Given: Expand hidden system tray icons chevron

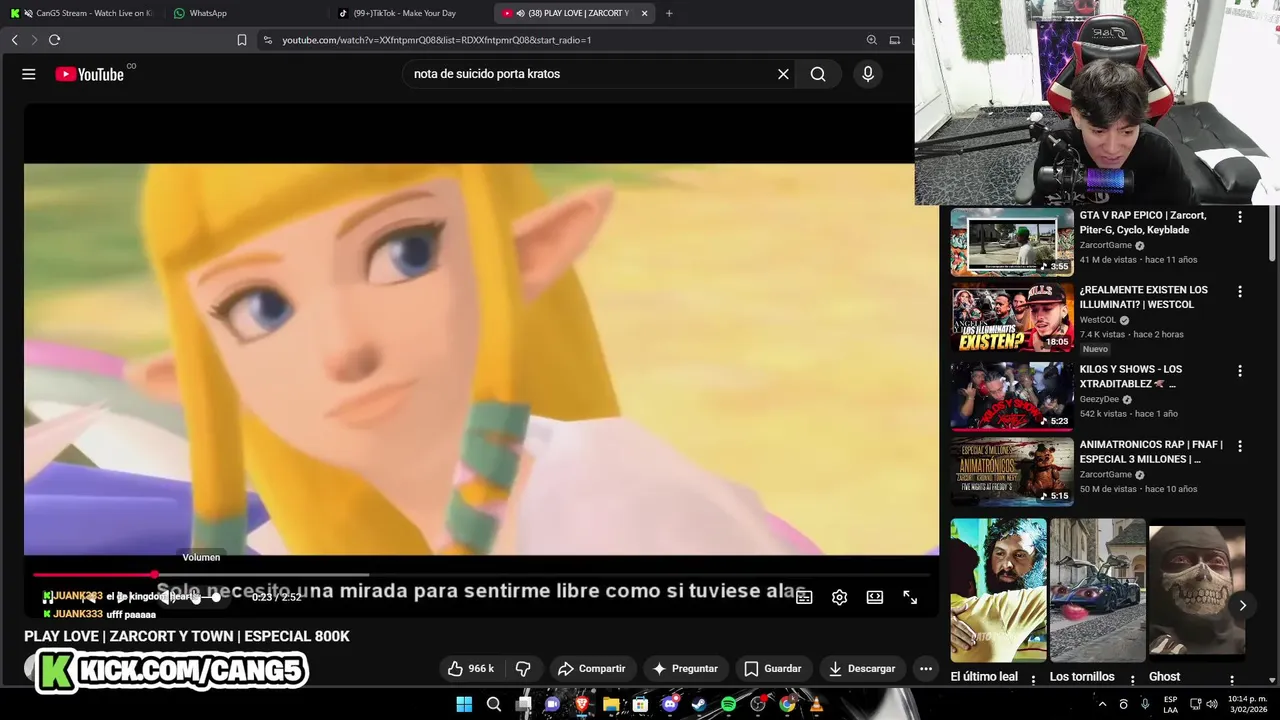Looking at the screenshot, I should click(1102, 704).
